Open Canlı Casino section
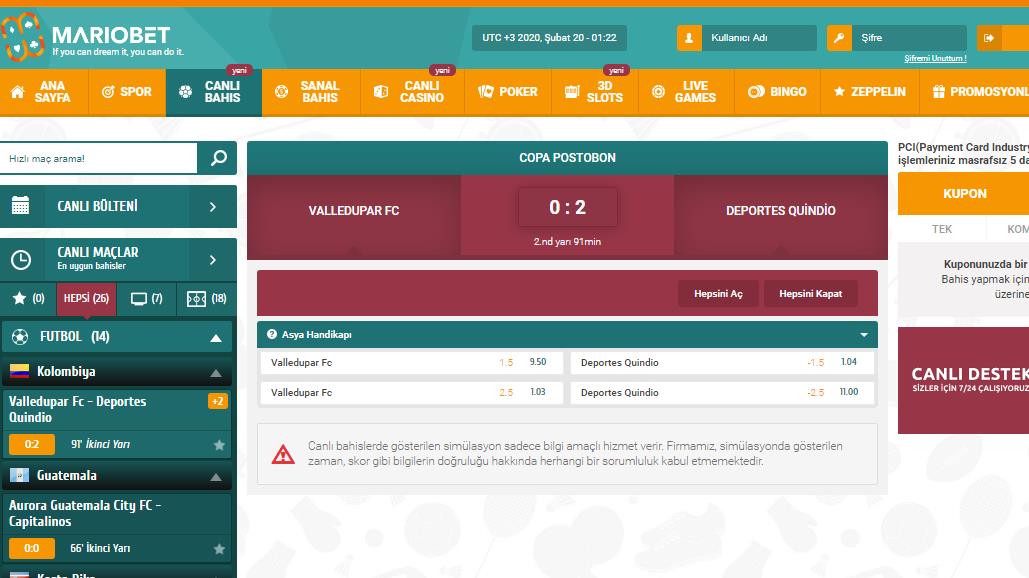The image size is (1029, 578). 413,92
